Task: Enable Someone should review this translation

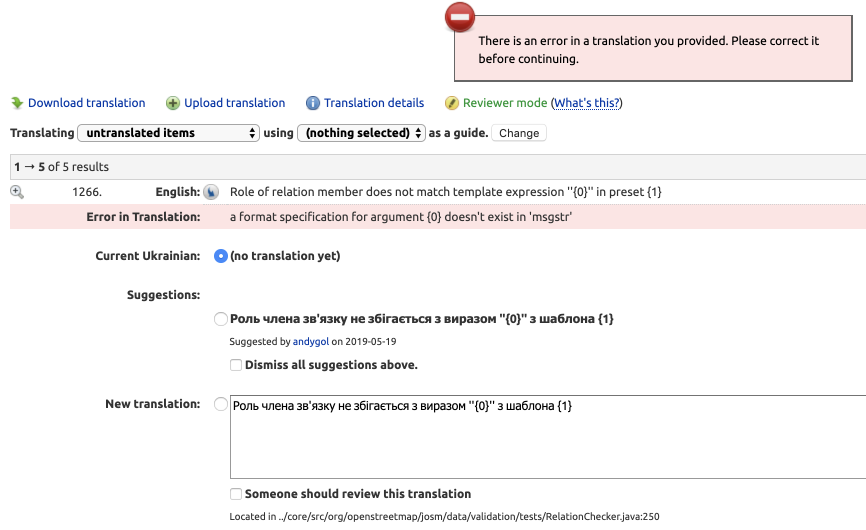Action: click(236, 494)
